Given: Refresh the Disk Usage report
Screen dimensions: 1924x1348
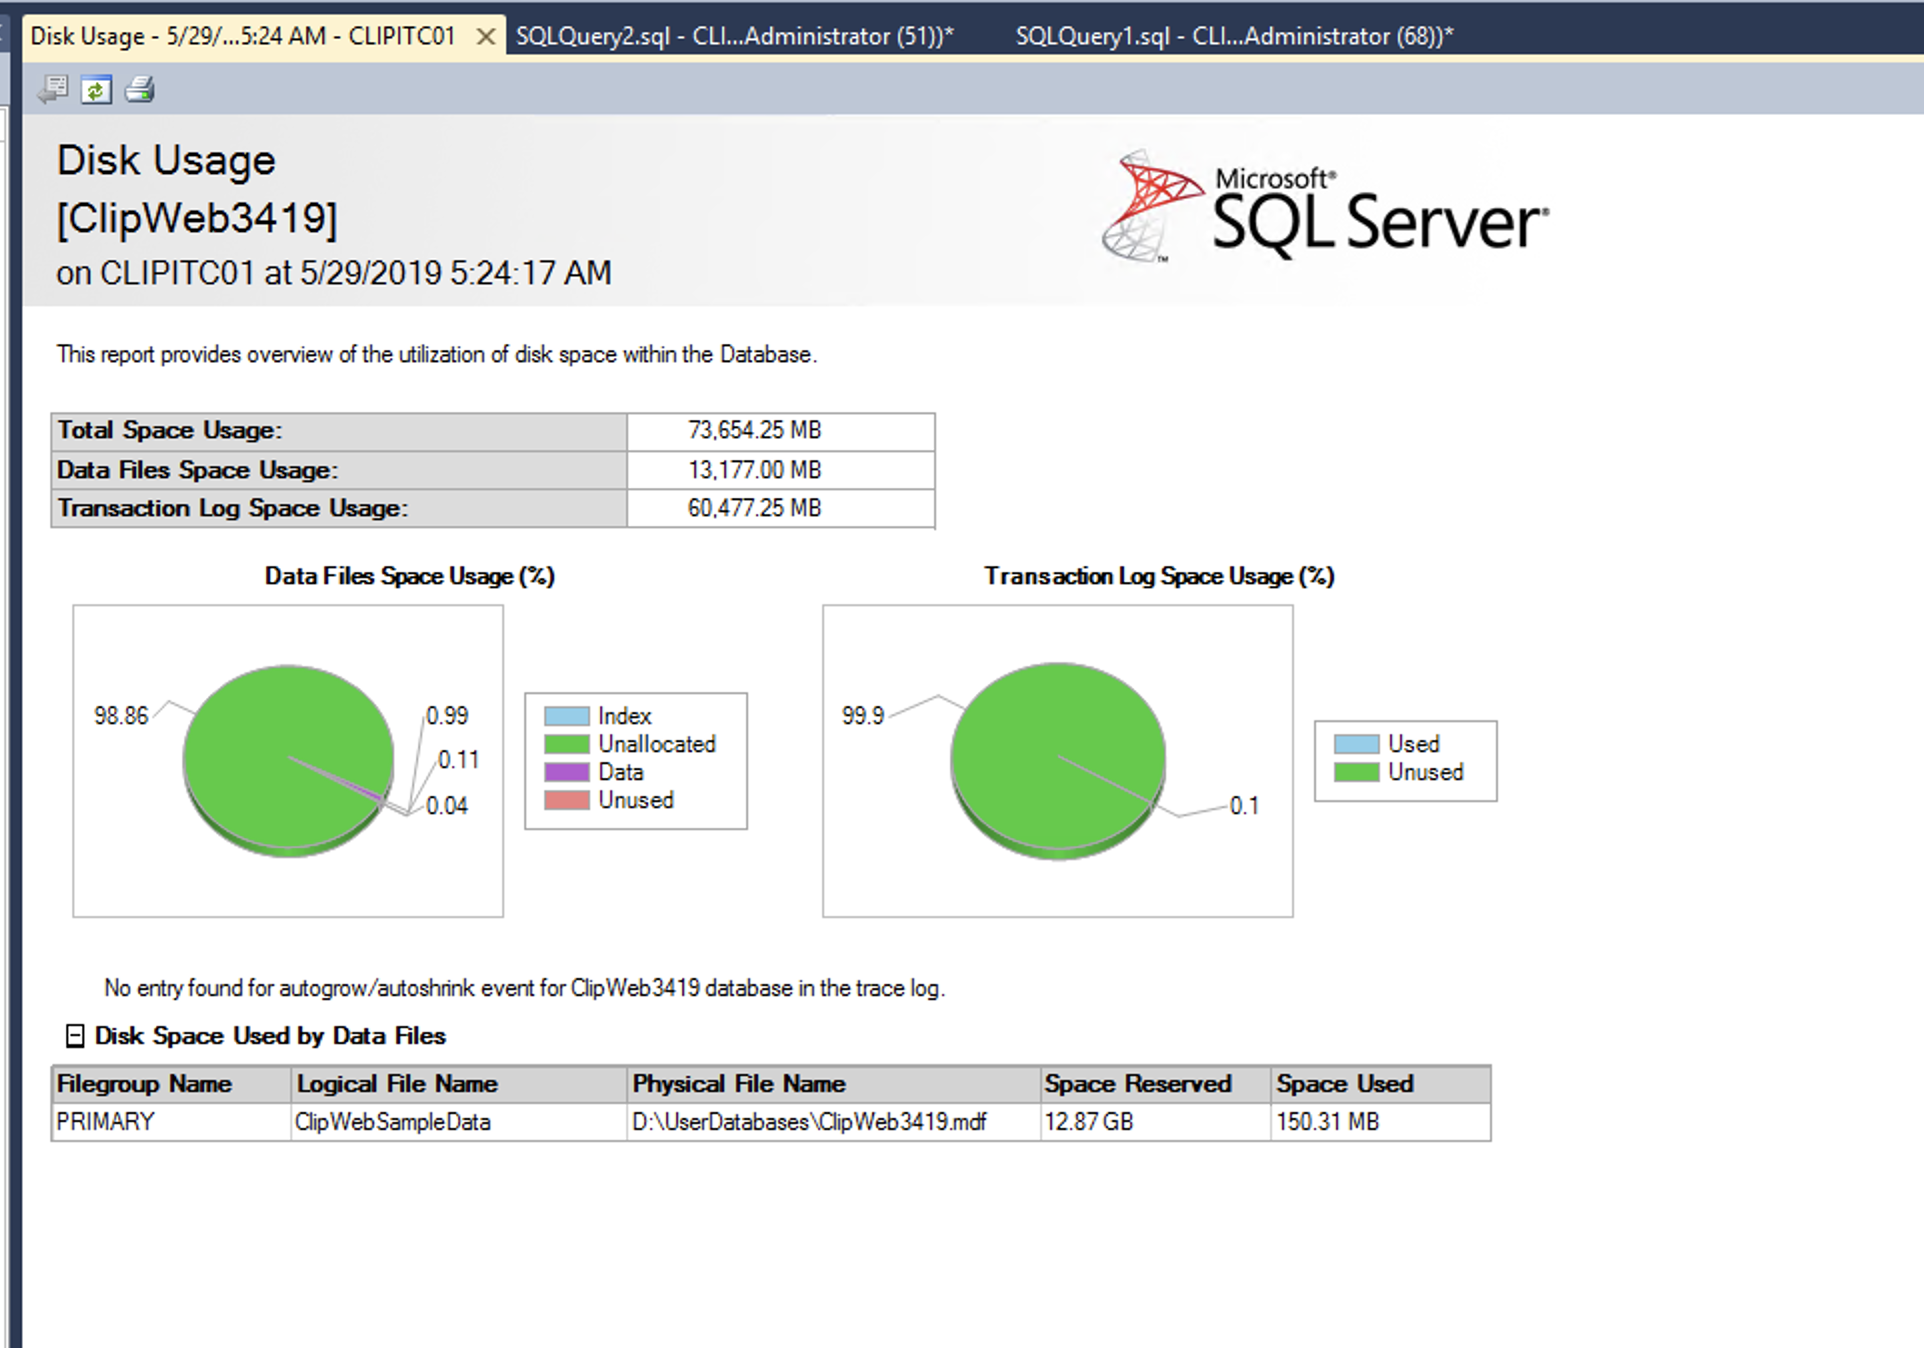Looking at the screenshot, I should (x=96, y=90).
